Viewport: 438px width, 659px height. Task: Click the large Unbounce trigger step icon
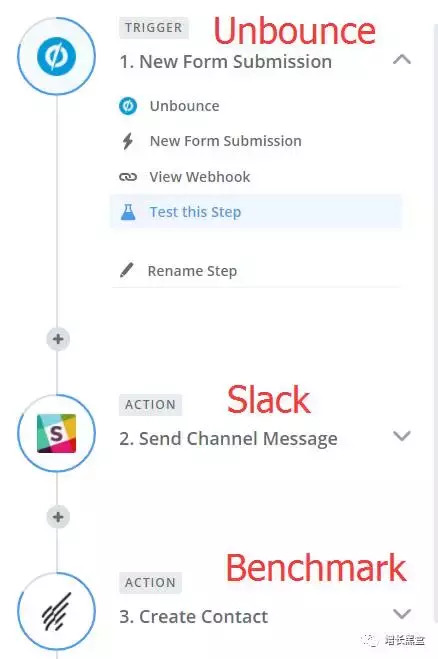tap(56, 56)
